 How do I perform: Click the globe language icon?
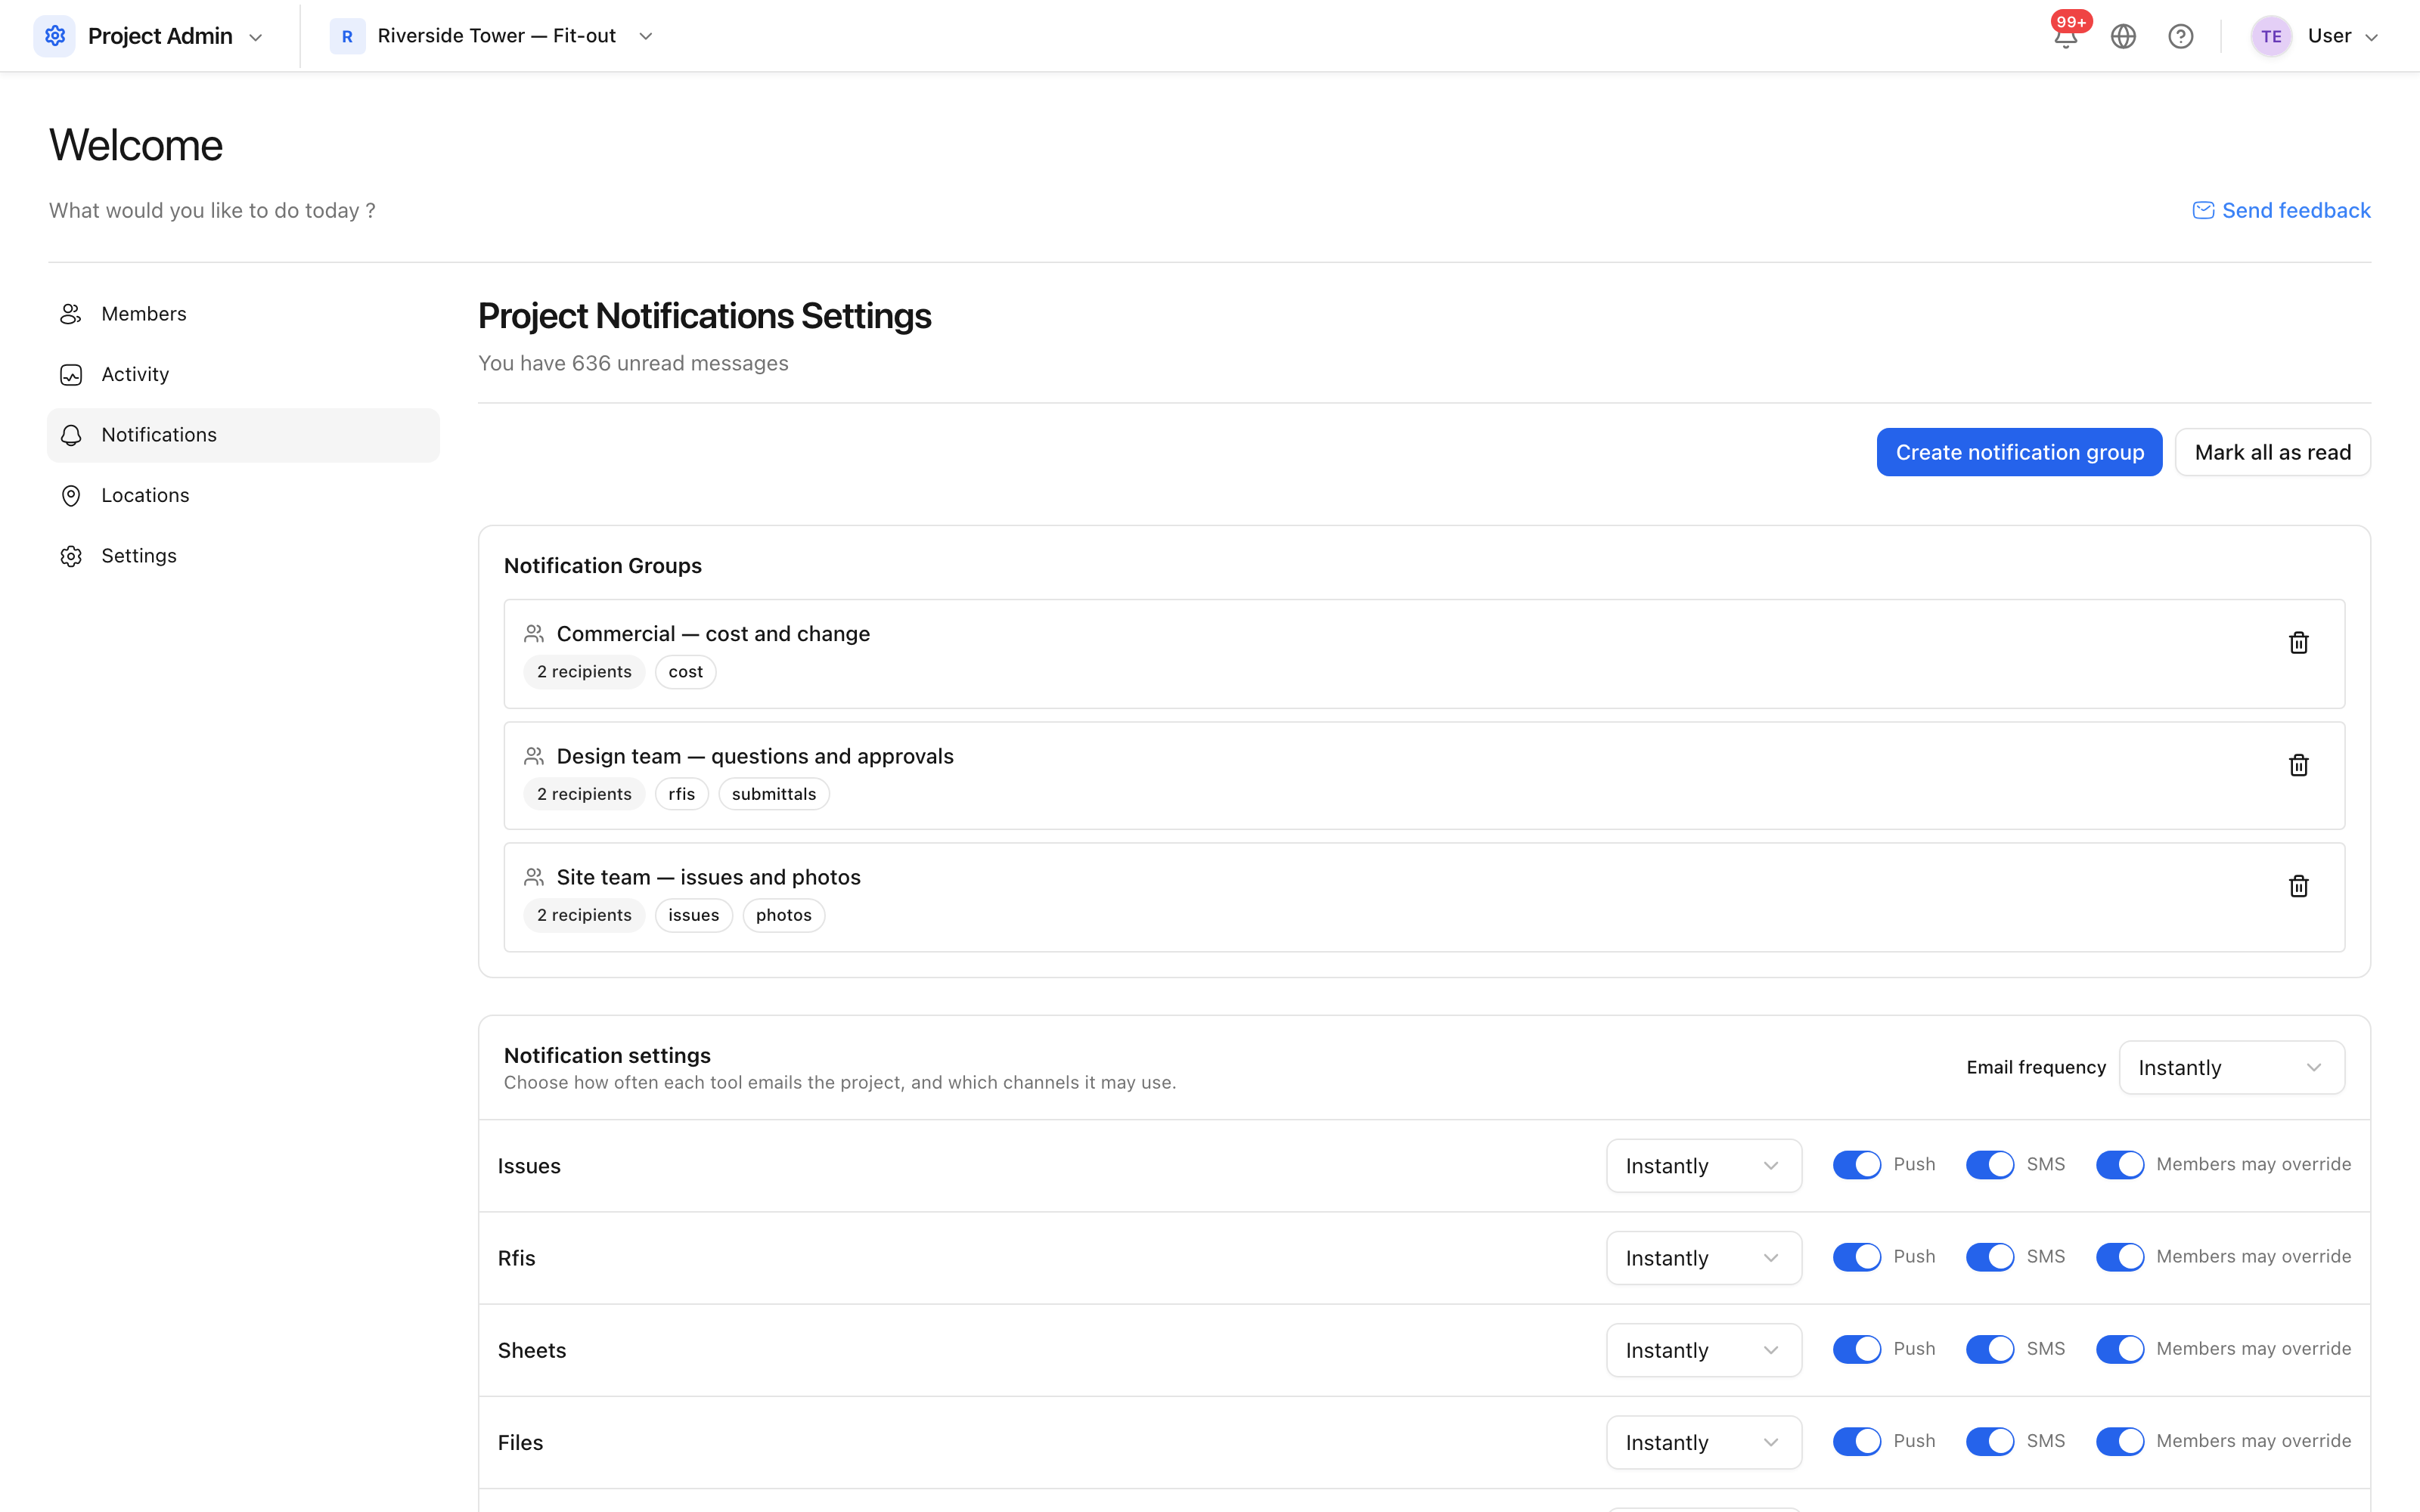2123,36
